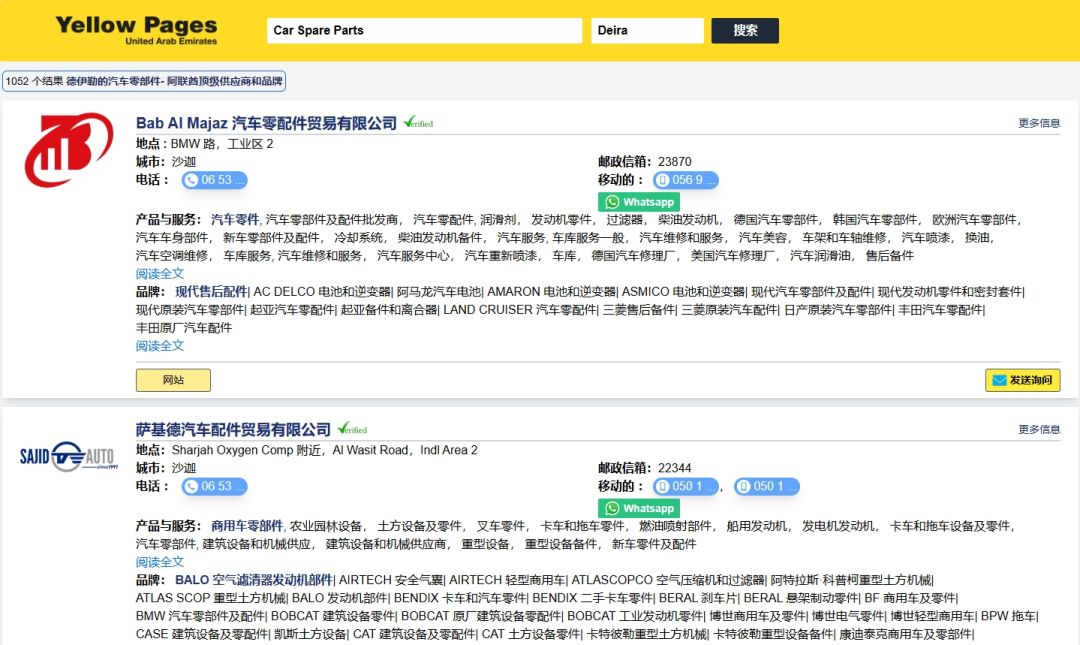1080x645 pixels.
Task: Open the 萨基德汽车配件贸易有限公司 listing
Action: 233,429
